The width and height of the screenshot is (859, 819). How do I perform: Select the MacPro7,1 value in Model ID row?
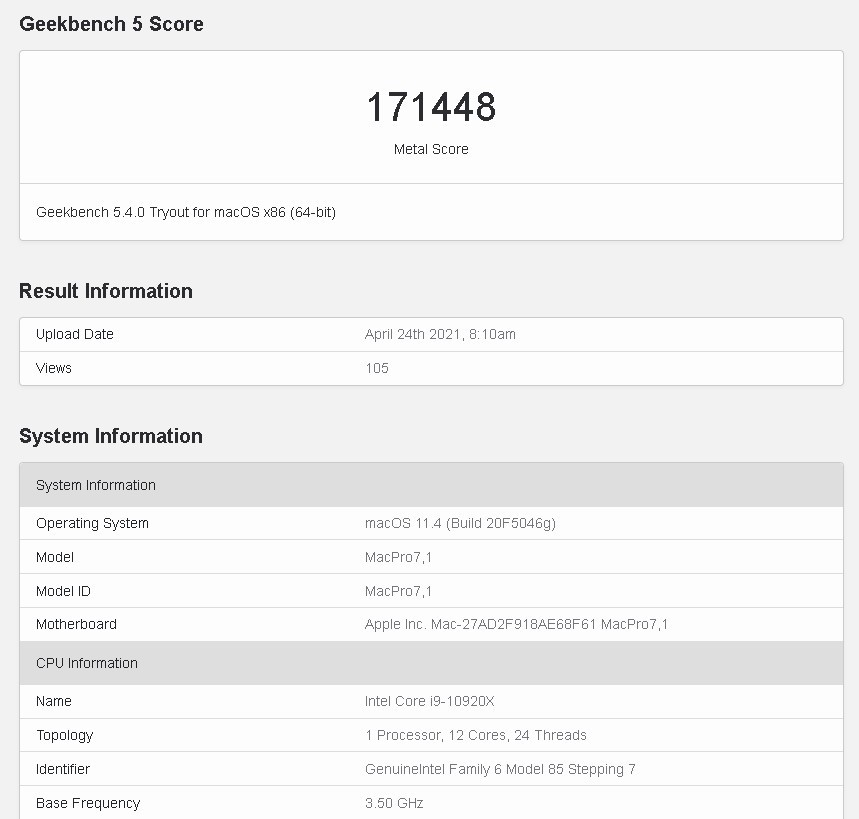[x=398, y=591]
